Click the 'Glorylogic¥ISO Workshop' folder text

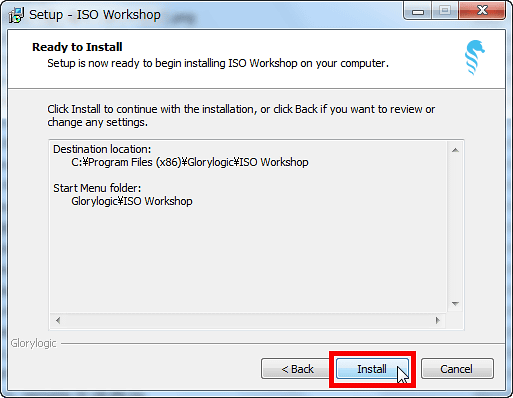click(x=132, y=201)
